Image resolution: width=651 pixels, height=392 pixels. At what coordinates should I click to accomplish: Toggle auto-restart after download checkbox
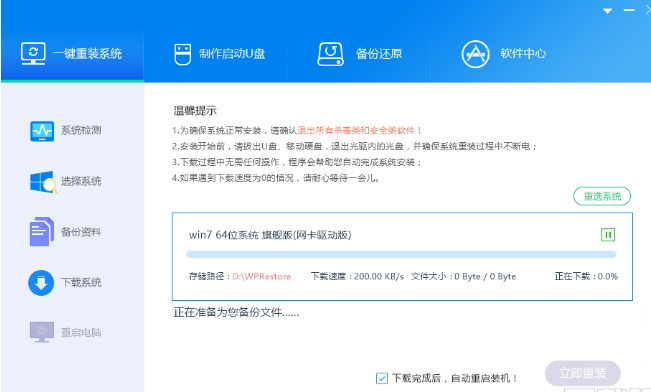(382, 378)
